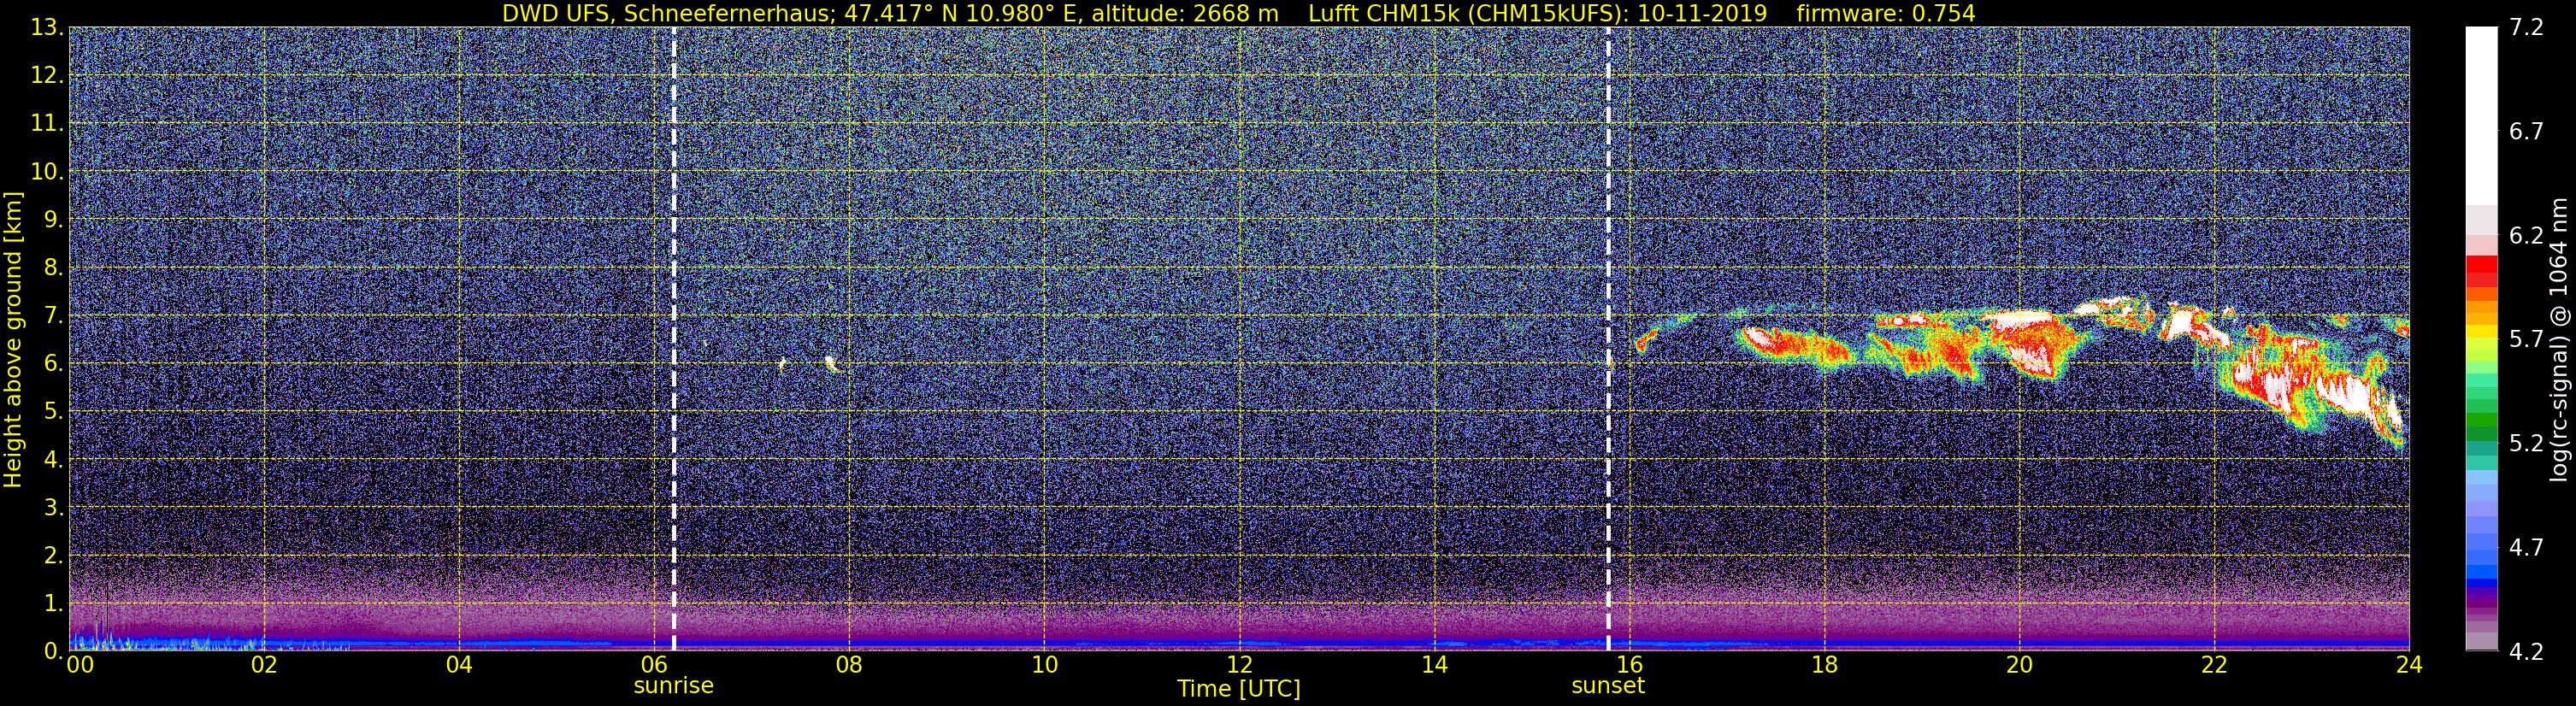Click the height tick label '3.'
The width and height of the screenshot is (2576, 706).
pos(53,508)
